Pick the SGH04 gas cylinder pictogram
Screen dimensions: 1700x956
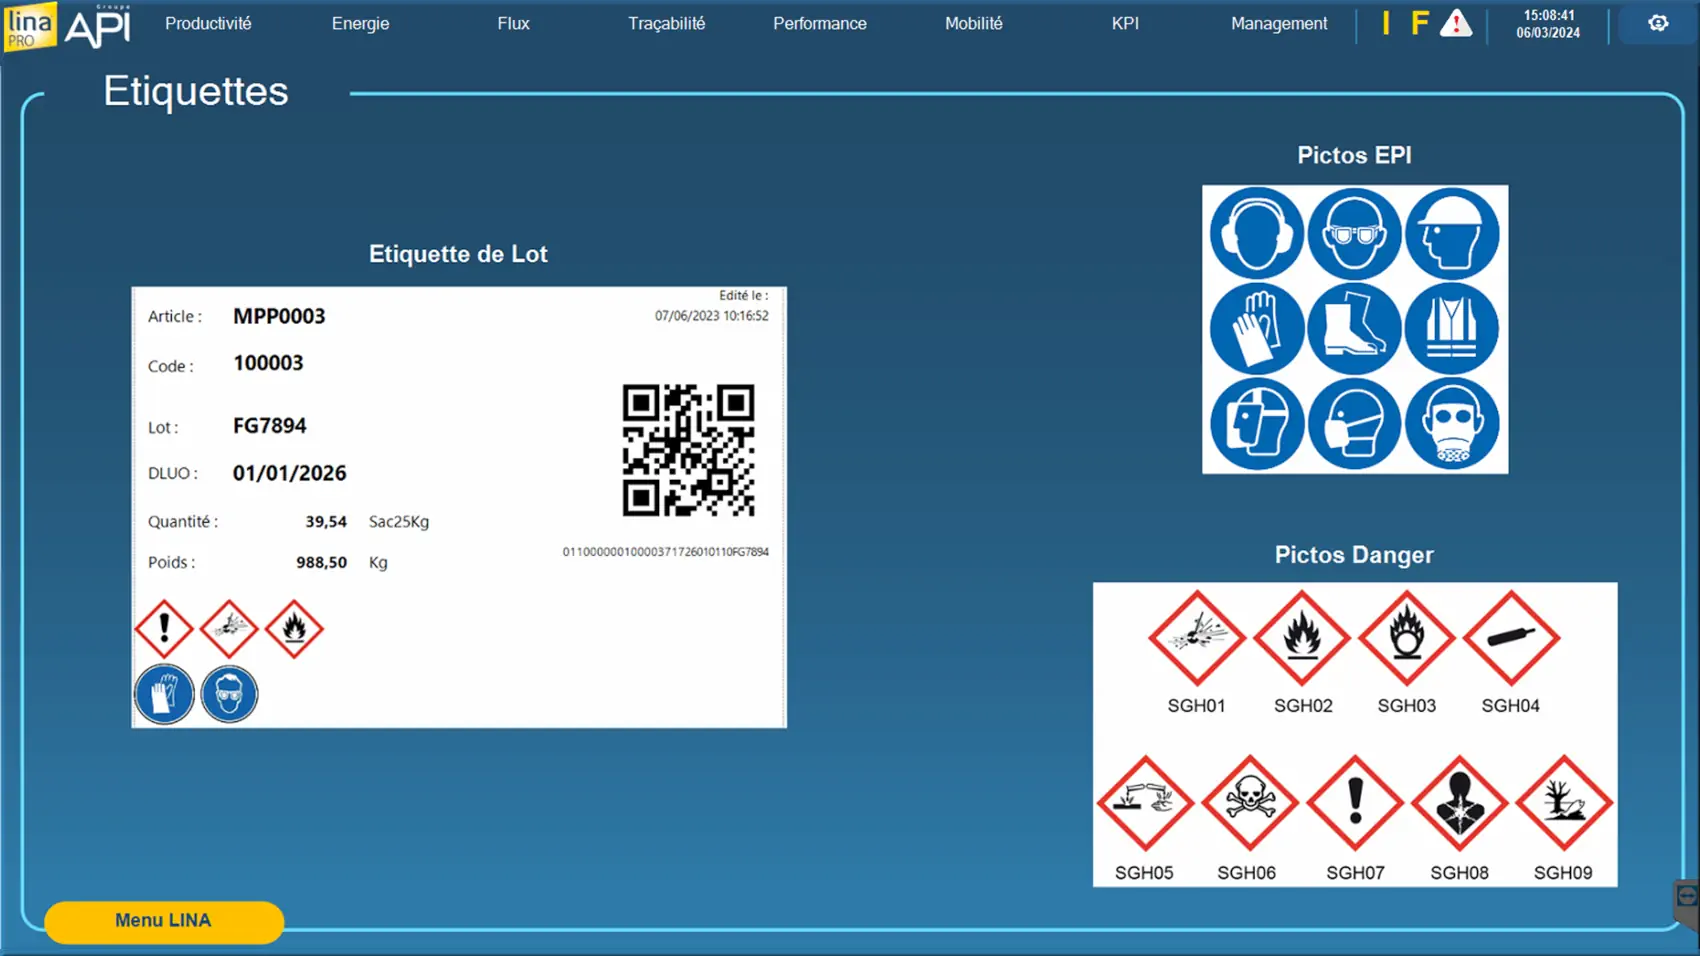click(1510, 638)
